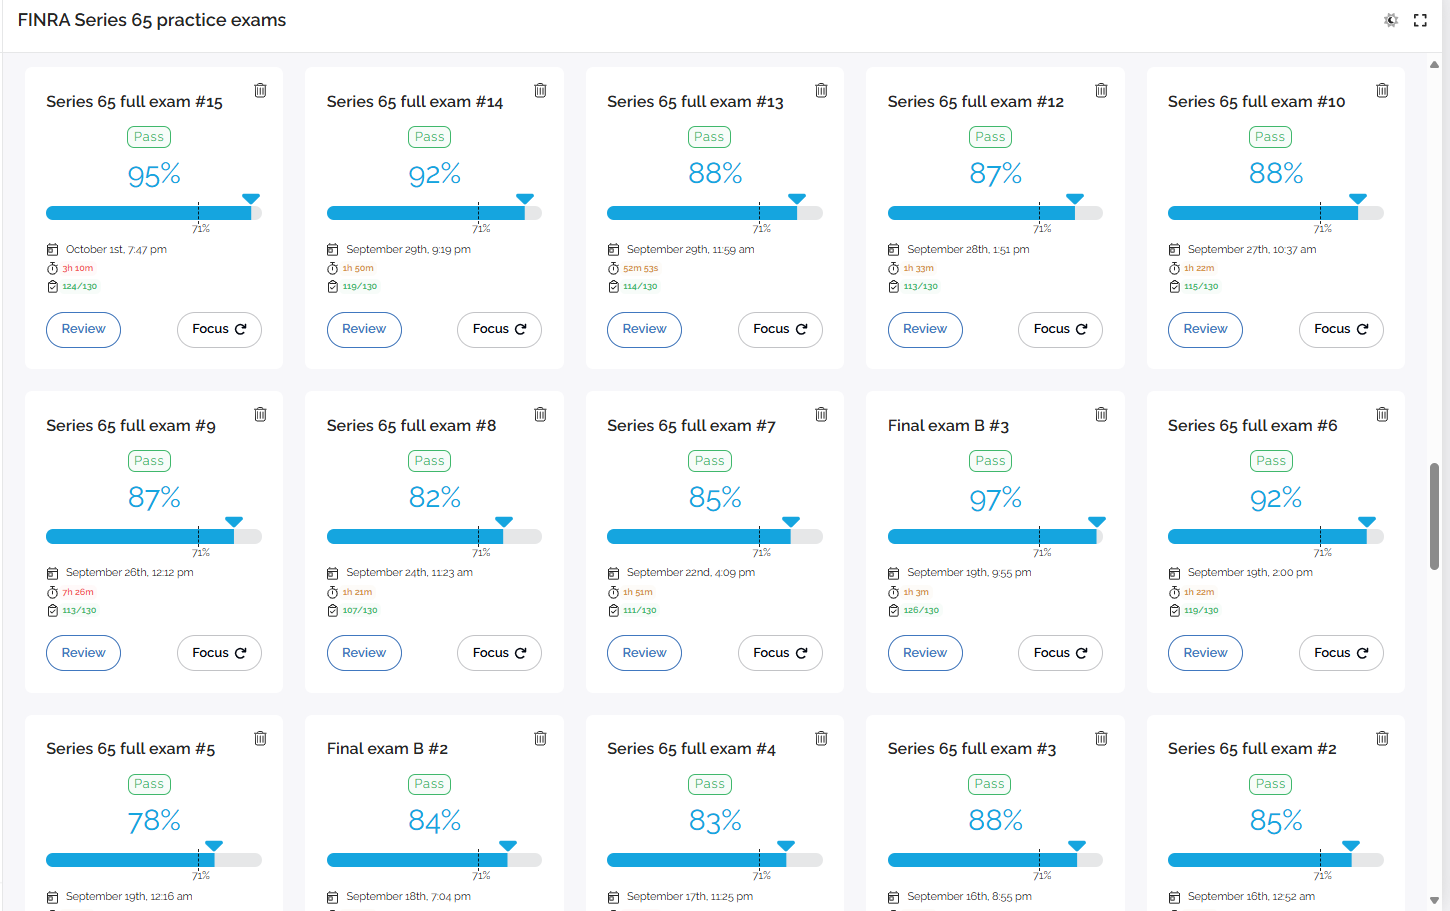Open Focus mode for exam #14
The height and width of the screenshot is (911, 1450).
499,329
